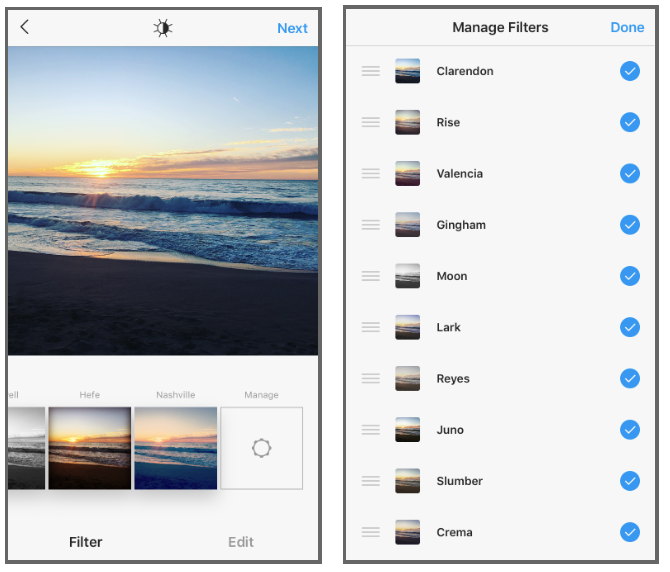Tap the Clarendon filter name
The width and height of the screenshot is (670, 572).
(465, 71)
